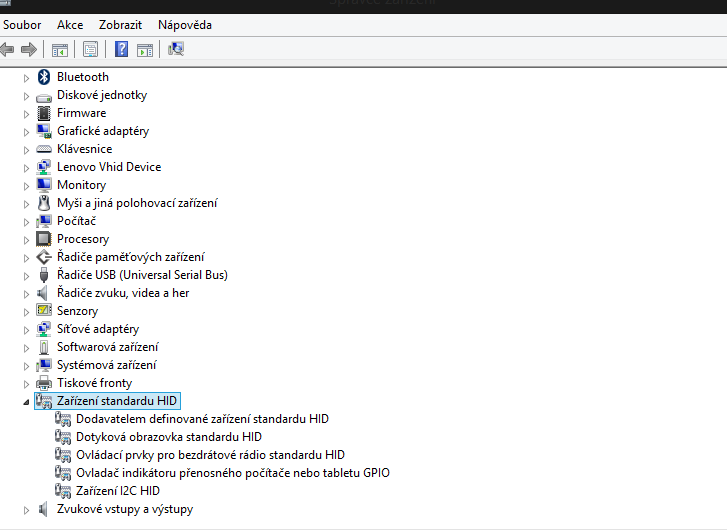This screenshot has width=727, height=531.
Task: Click the Forward arrow toolbar button
Action: pos(29,49)
